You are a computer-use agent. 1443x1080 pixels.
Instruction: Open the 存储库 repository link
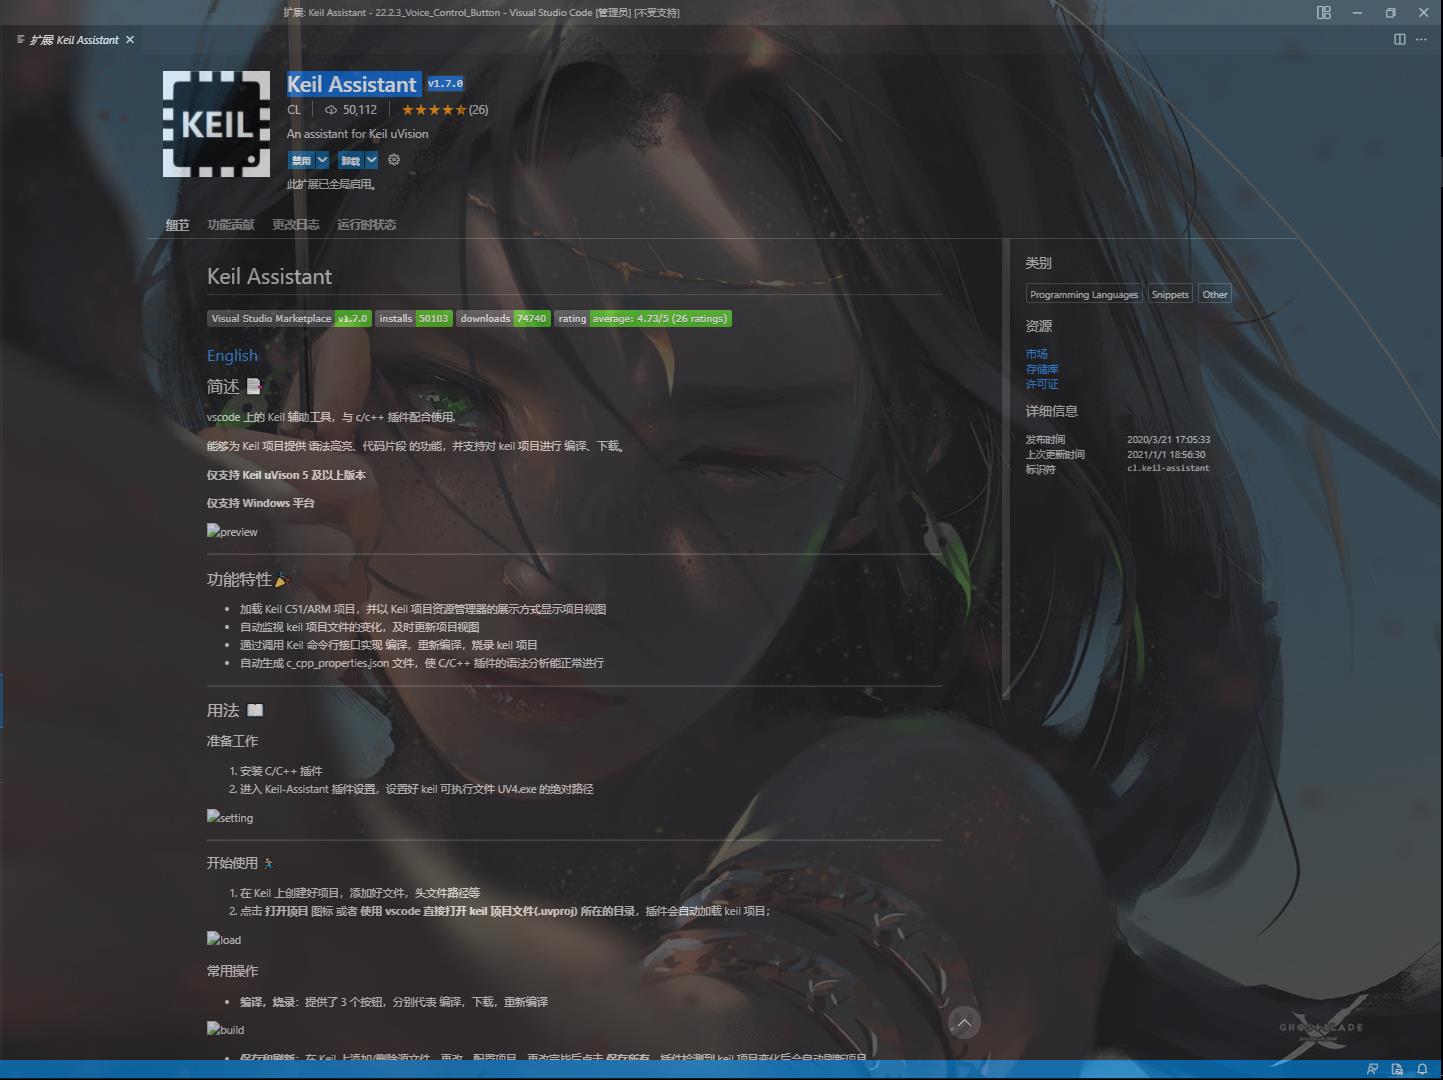point(1042,369)
